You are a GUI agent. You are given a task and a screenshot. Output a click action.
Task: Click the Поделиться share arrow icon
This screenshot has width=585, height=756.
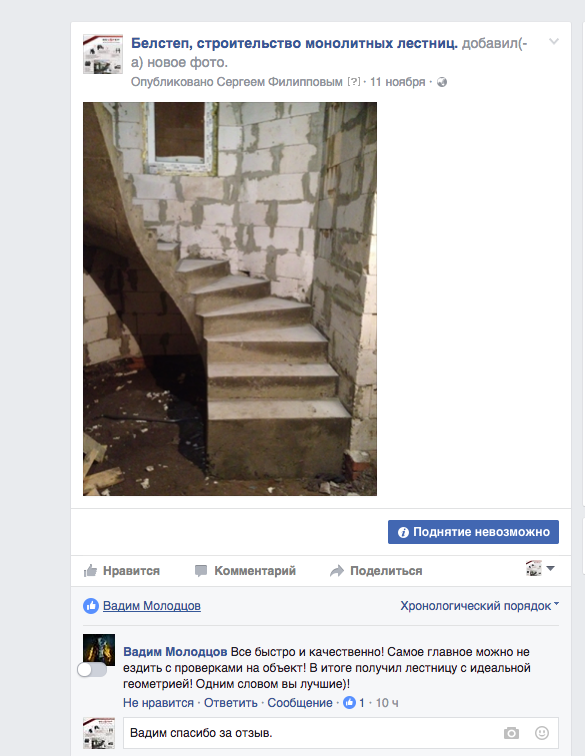click(x=337, y=571)
